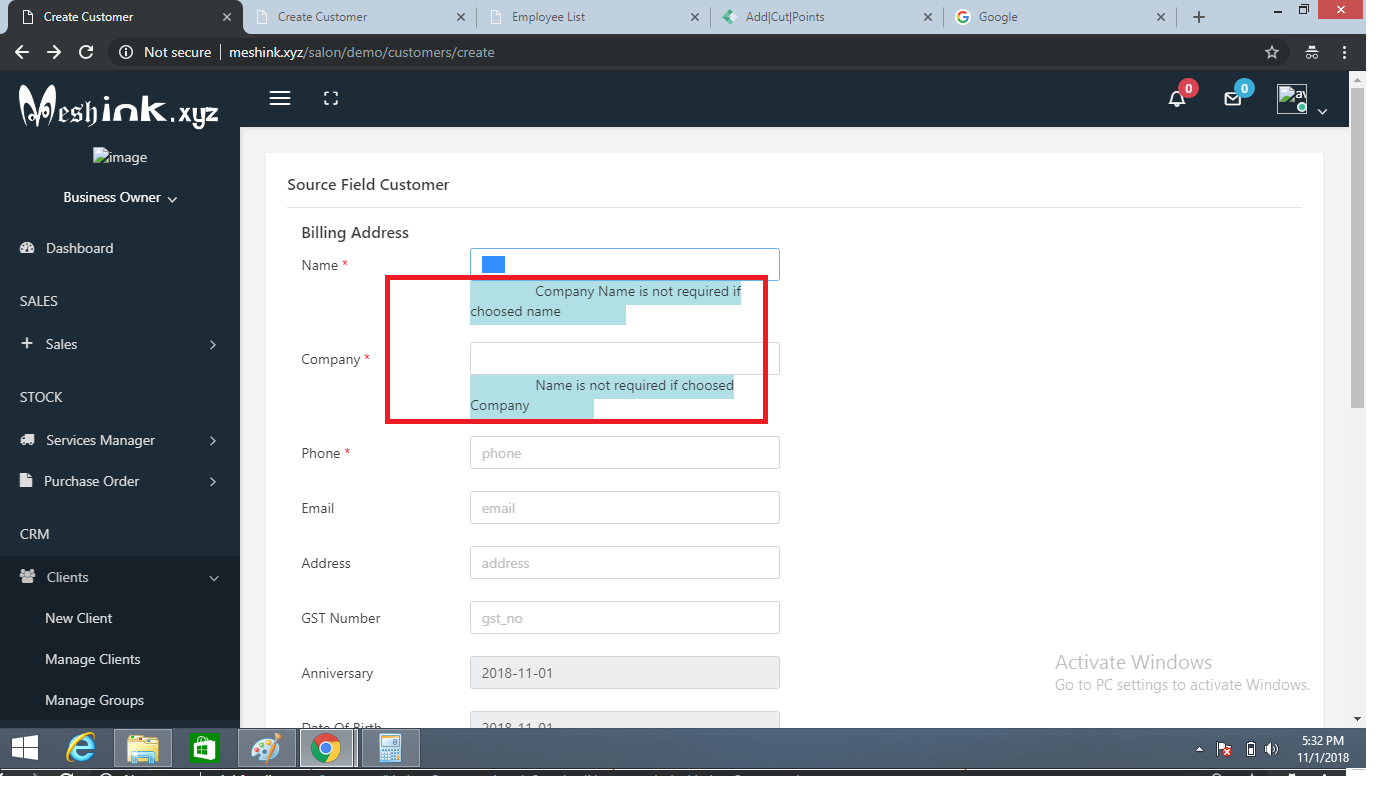Close the Employee List tab
Screen dimensions: 1380x796
[694, 17]
